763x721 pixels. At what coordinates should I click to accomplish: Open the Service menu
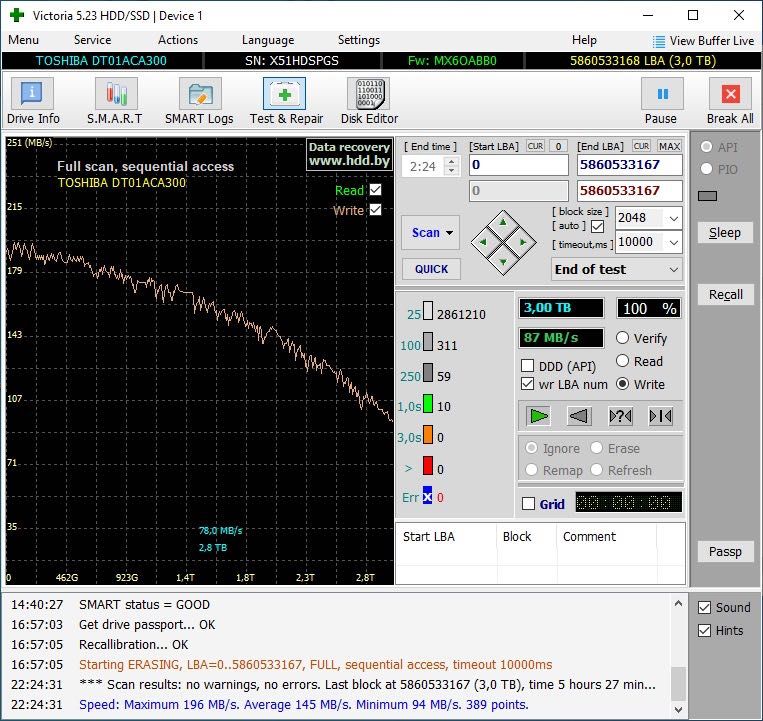coord(92,40)
